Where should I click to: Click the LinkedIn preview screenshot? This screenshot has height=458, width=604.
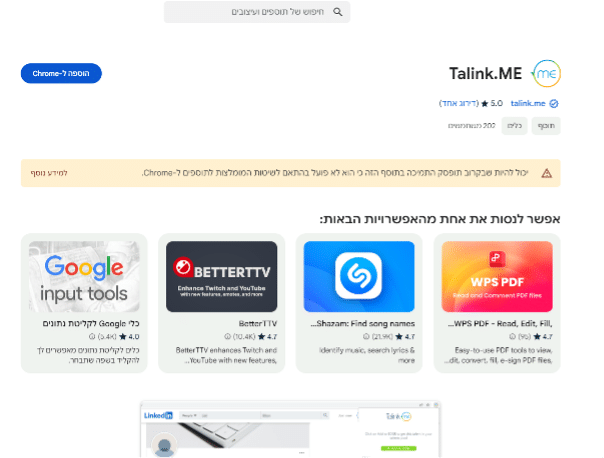pos(290,429)
